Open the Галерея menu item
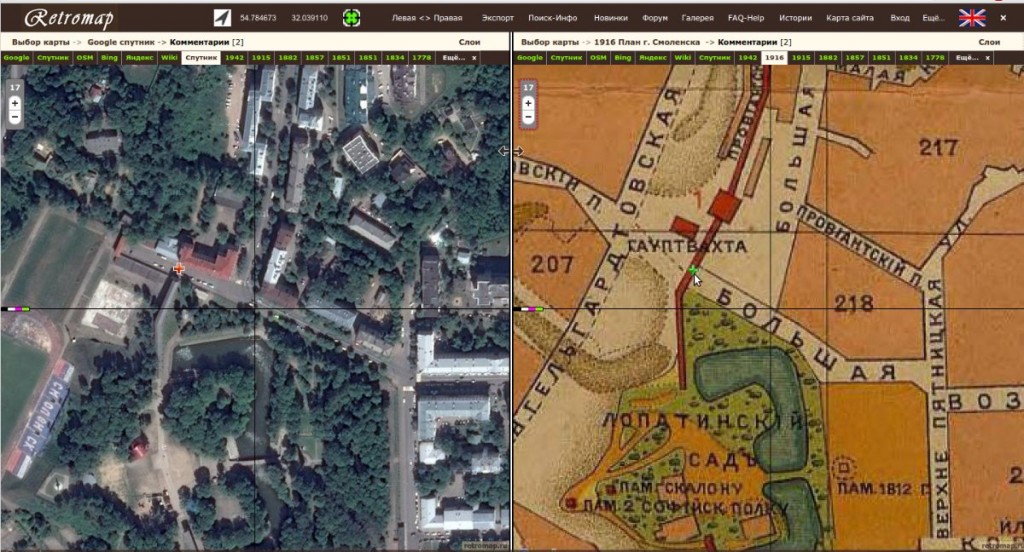Screen dimensions: 1024x552 [x=697, y=18]
